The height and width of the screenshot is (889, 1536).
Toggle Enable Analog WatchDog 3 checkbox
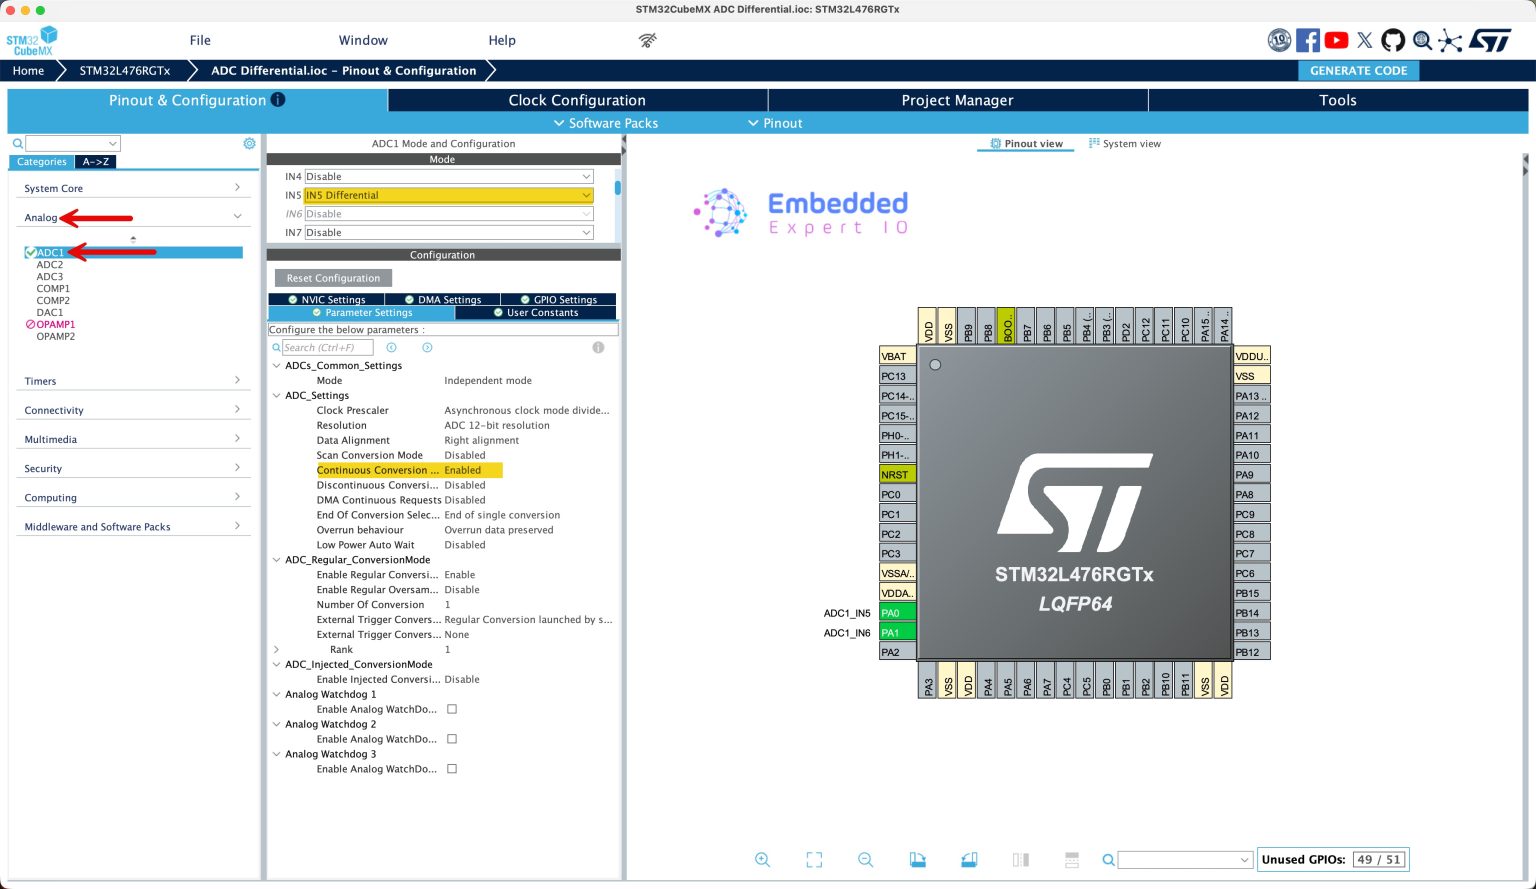[x=452, y=768]
